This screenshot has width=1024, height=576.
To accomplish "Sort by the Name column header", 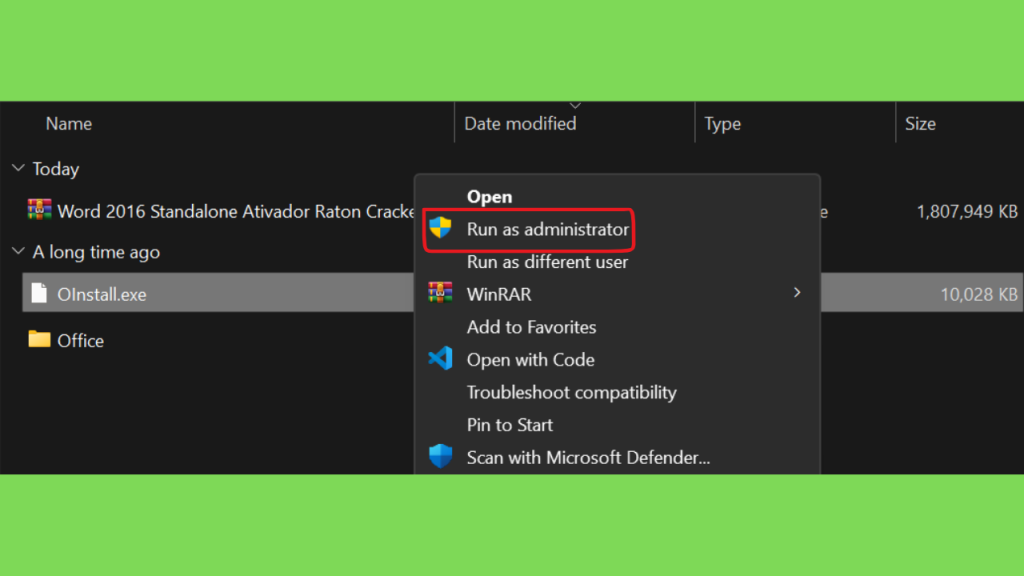I will tap(69, 124).
